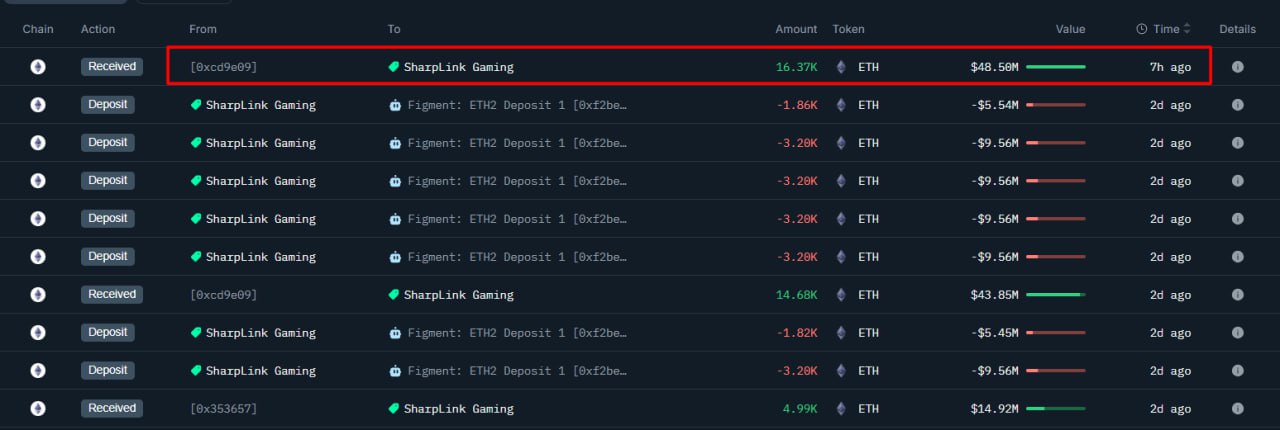
Task: Click Ethereum chain icon in $48.50M row
Action: (38, 67)
